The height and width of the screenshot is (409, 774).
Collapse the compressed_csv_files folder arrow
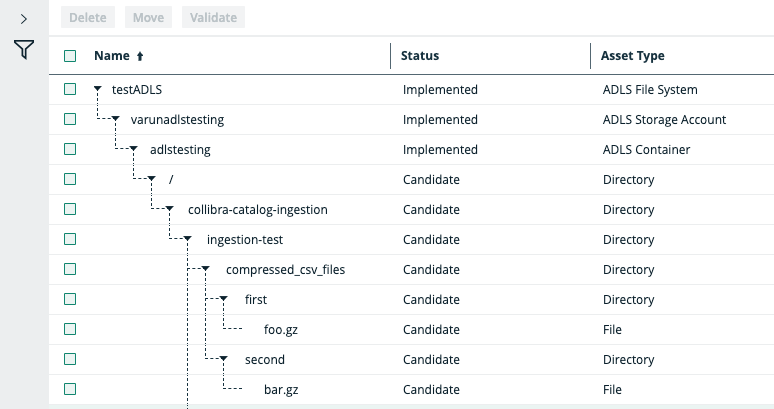tap(205, 269)
